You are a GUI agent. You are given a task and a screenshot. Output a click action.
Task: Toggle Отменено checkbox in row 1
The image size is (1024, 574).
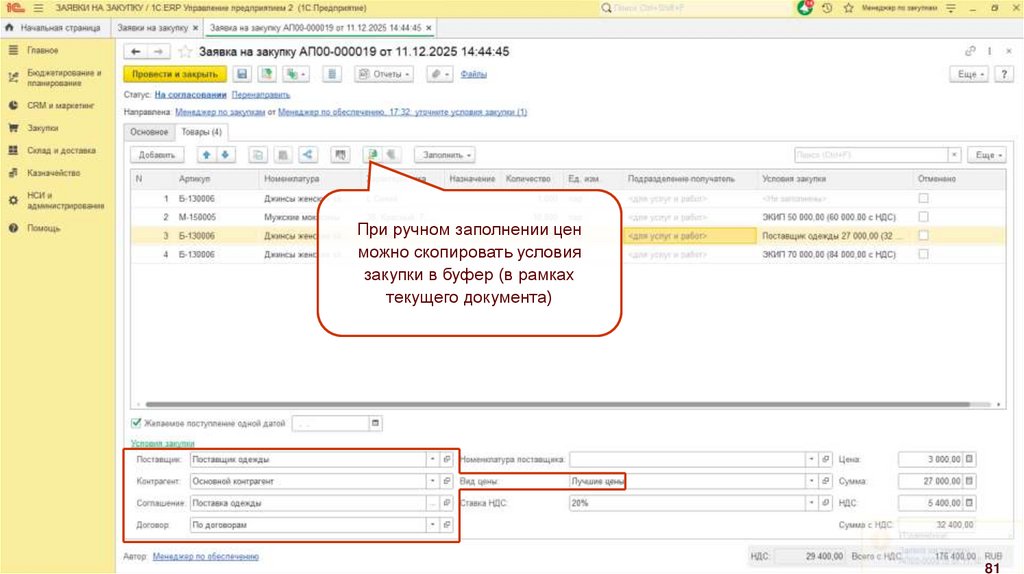[x=923, y=199]
